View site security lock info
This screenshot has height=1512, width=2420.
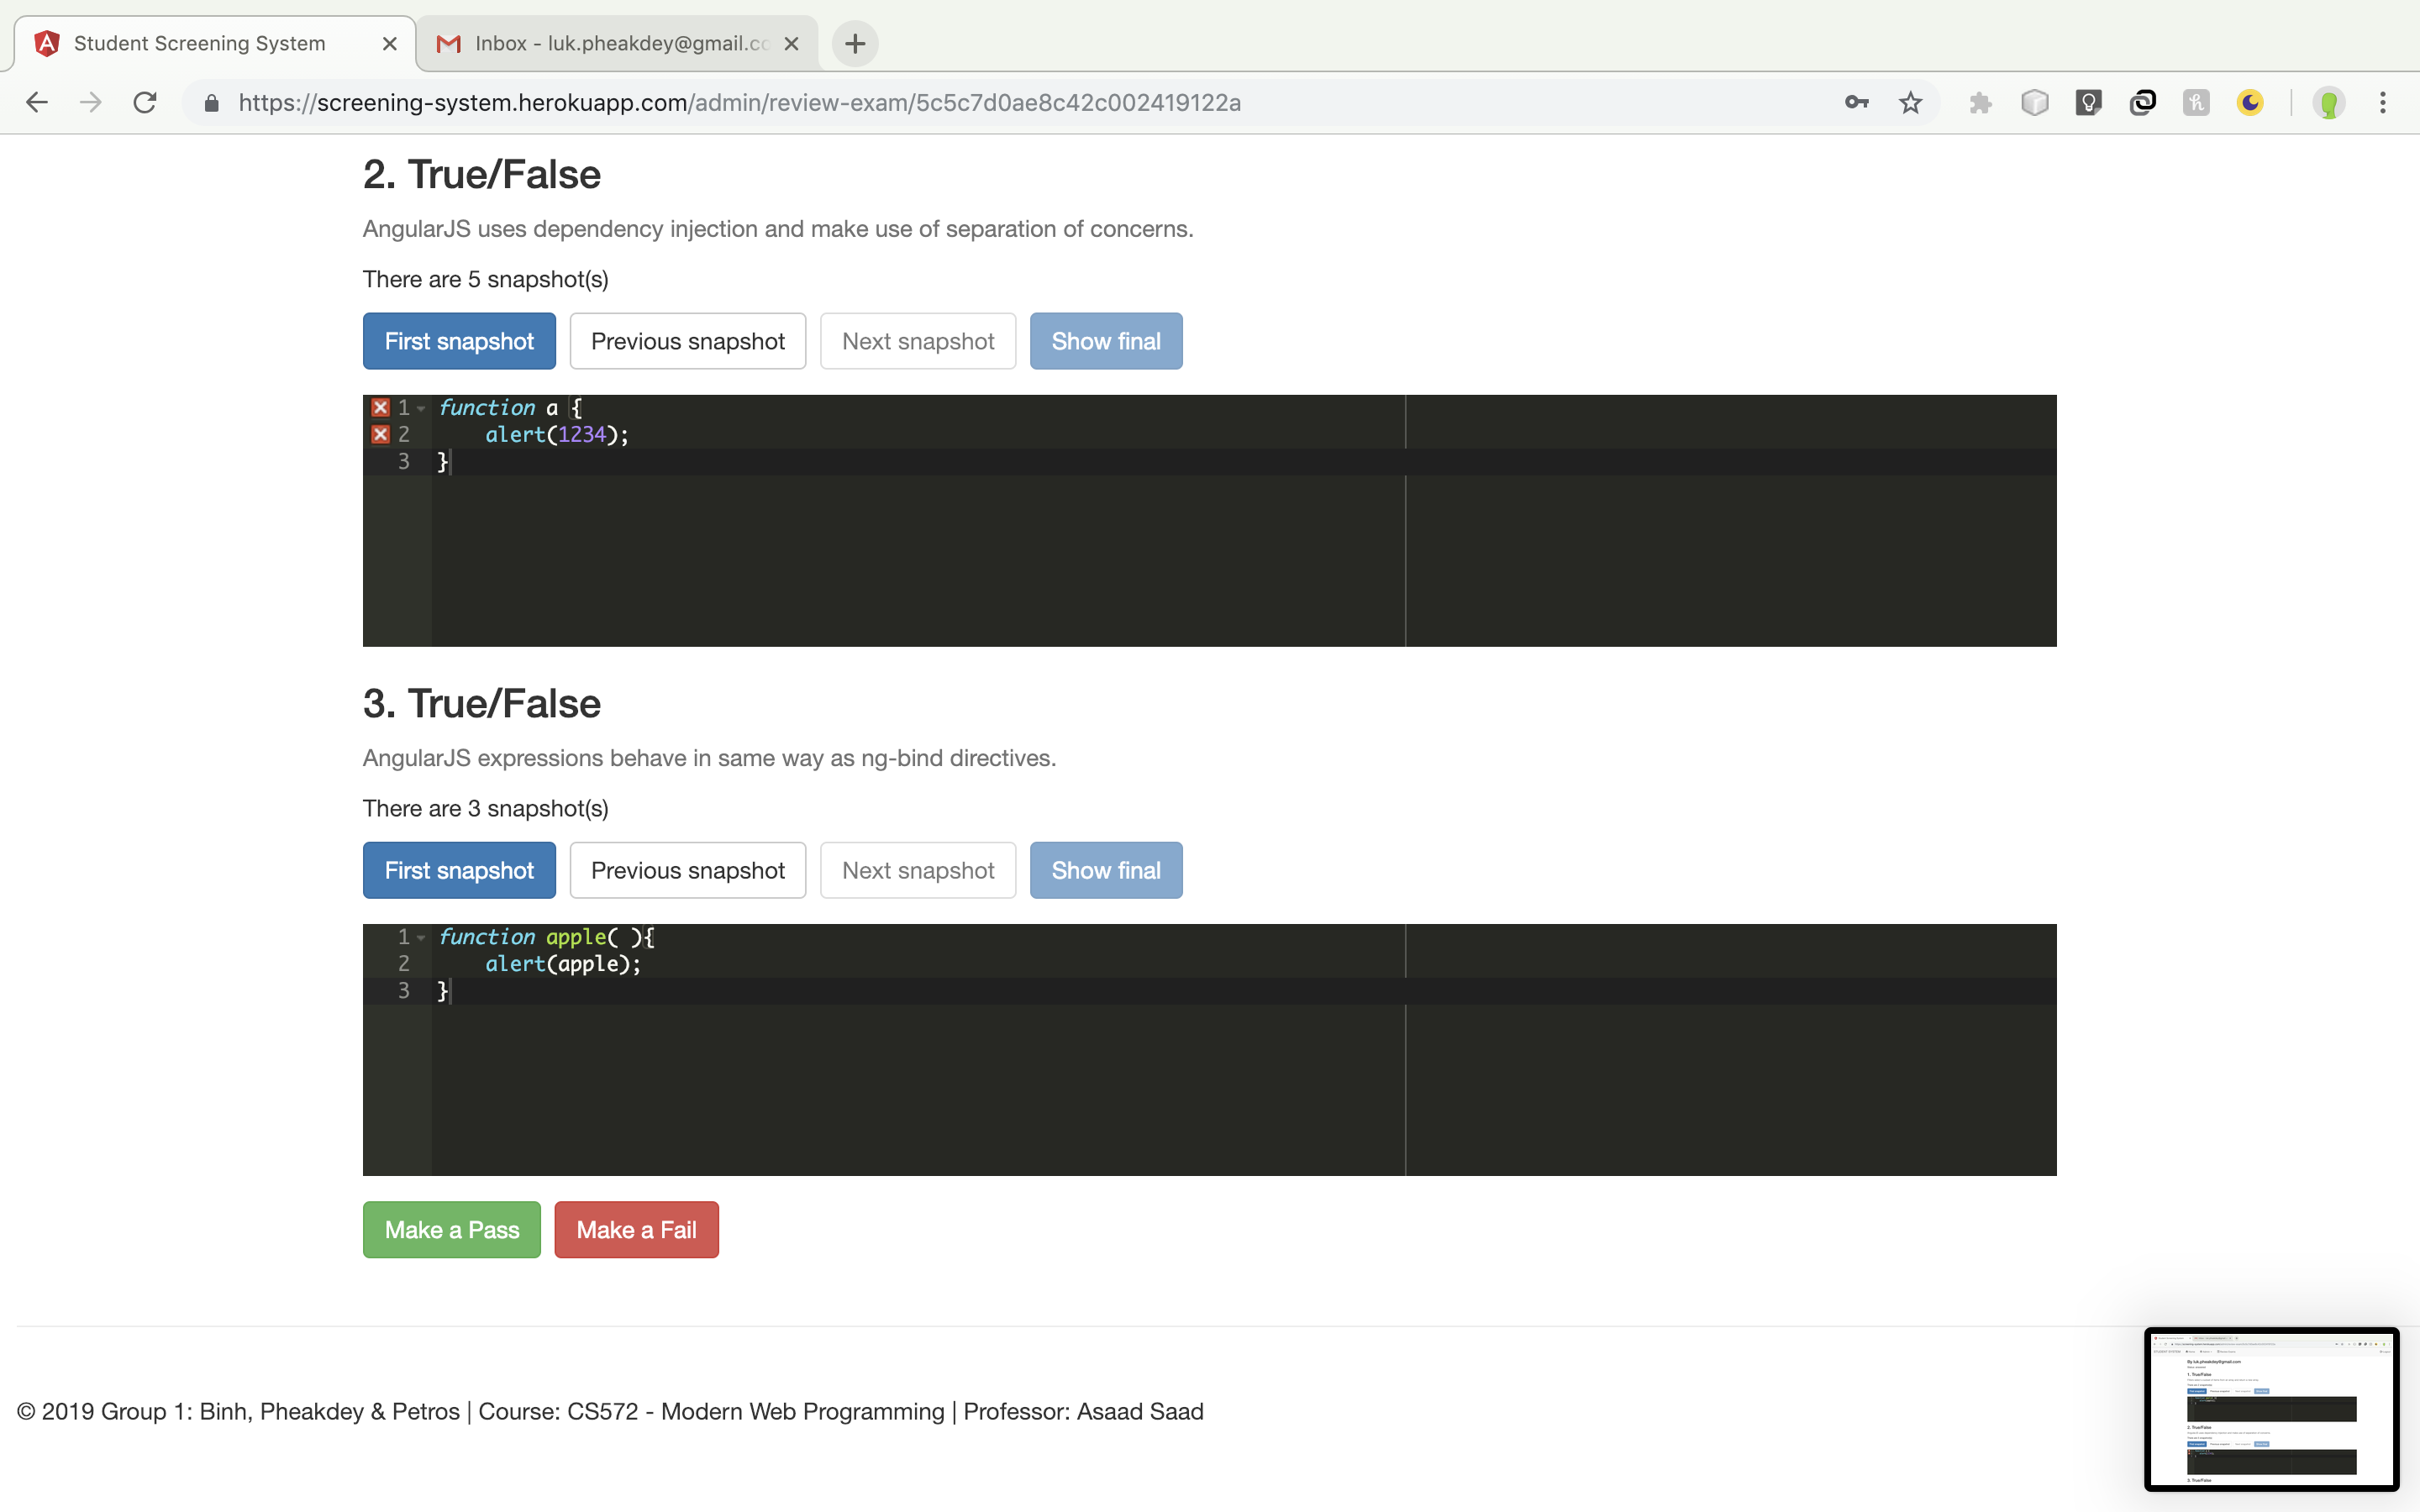tap(211, 102)
